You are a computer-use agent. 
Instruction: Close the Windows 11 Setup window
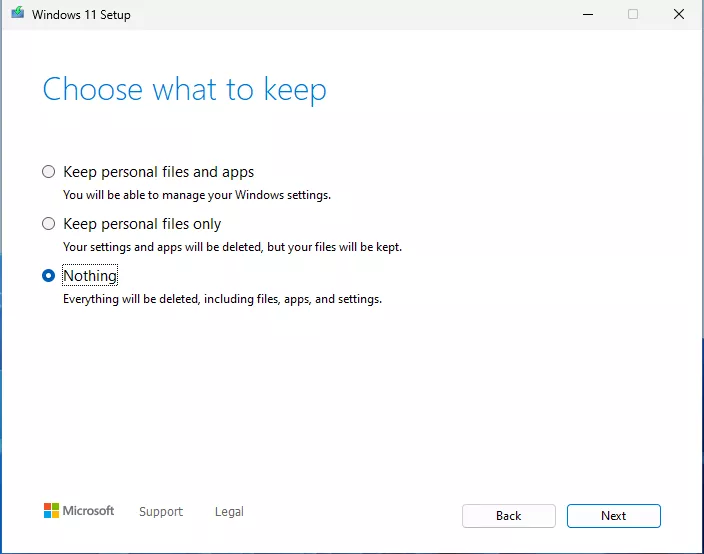coord(679,14)
